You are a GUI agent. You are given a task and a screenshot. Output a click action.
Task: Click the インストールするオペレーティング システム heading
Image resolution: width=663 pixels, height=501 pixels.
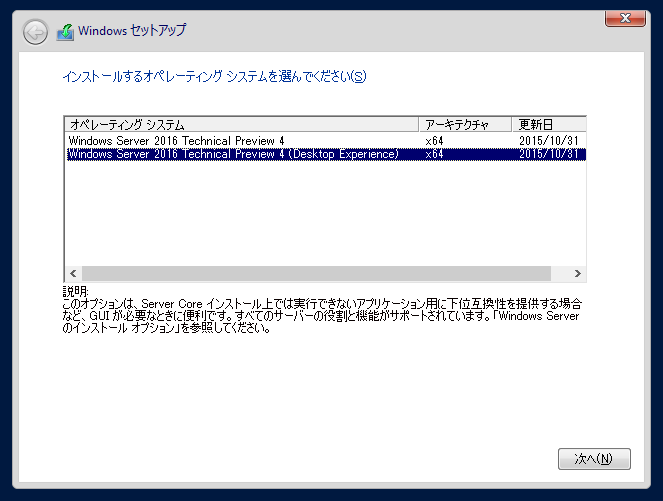coord(214,77)
